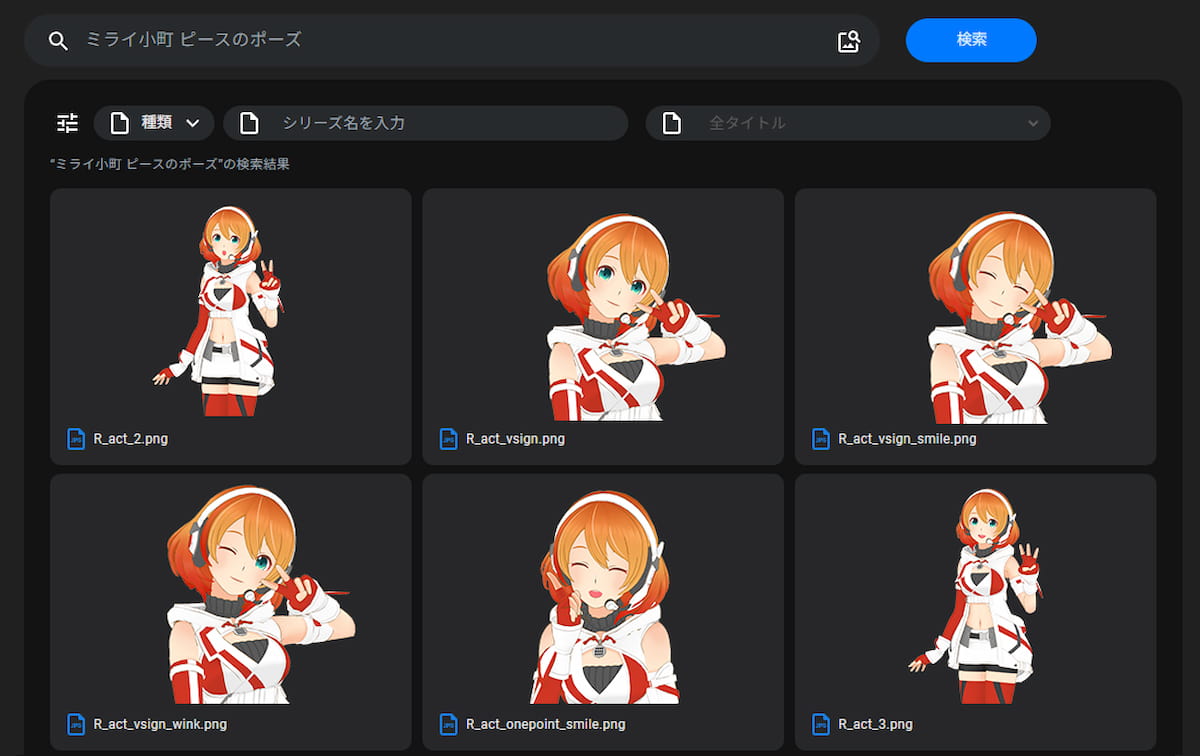Screen dimensions: 1200x756
Task: Click the magnifying glass search icon
Action: click(58, 41)
